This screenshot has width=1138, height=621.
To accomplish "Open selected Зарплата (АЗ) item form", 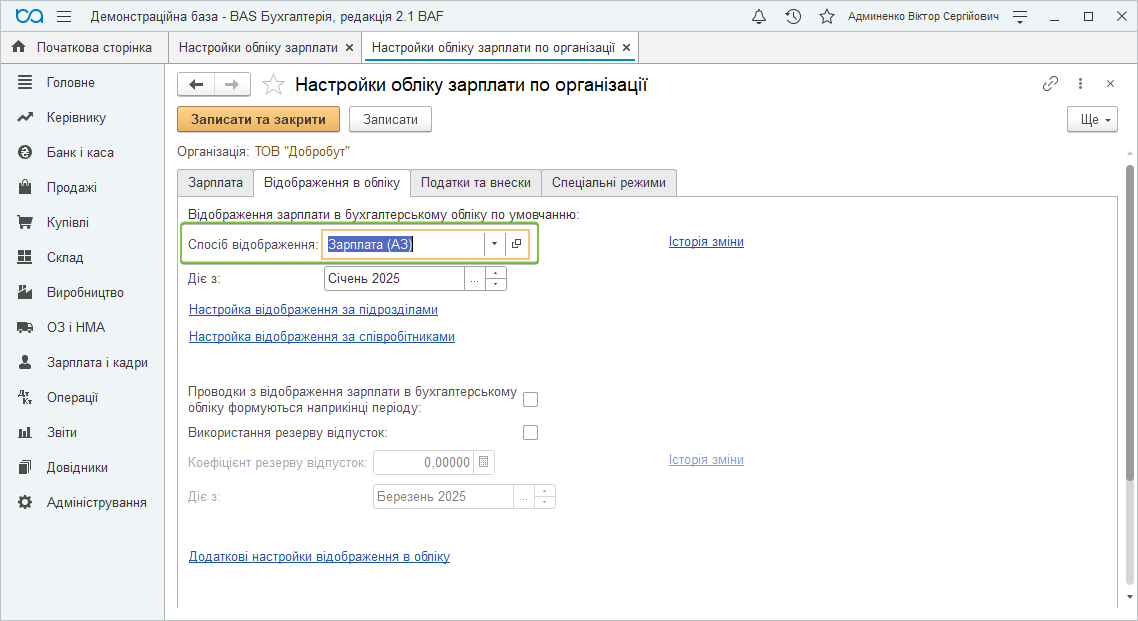I will pyautogui.click(x=516, y=244).
